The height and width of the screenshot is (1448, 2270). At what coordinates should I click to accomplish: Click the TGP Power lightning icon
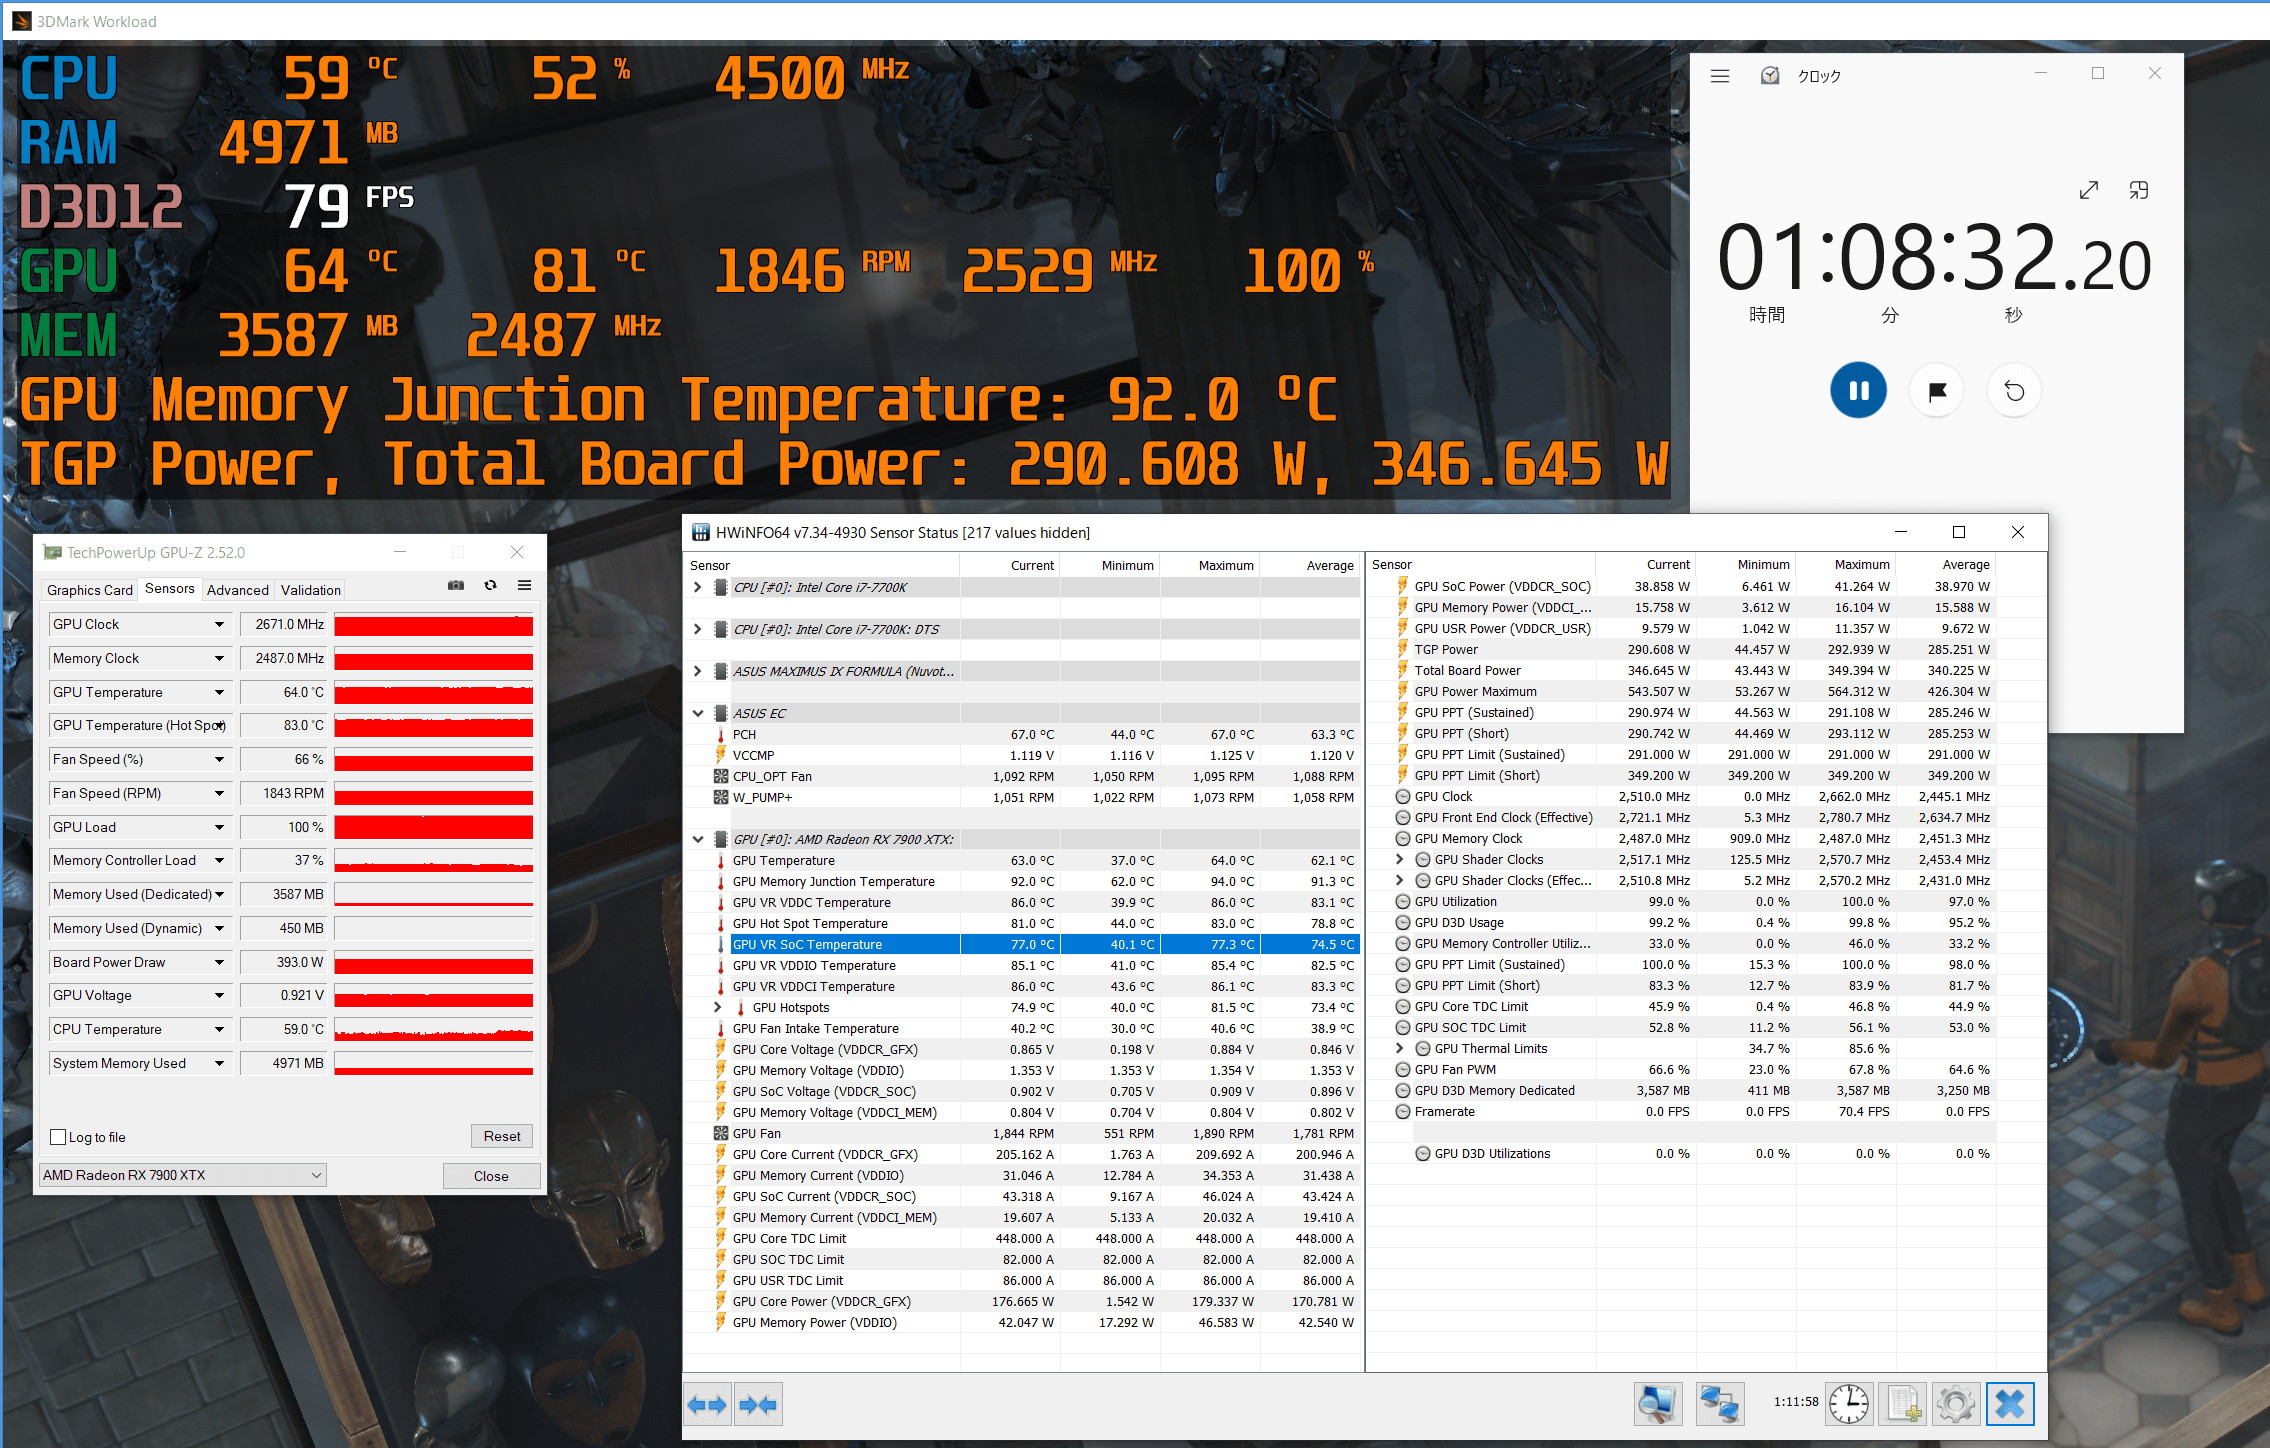click(1403, 649)
